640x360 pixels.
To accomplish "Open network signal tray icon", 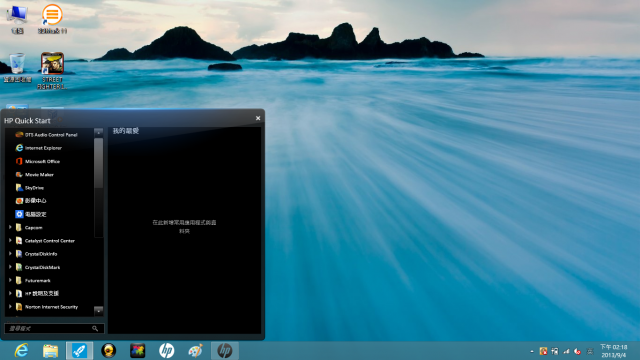I will tap(566, 351).
